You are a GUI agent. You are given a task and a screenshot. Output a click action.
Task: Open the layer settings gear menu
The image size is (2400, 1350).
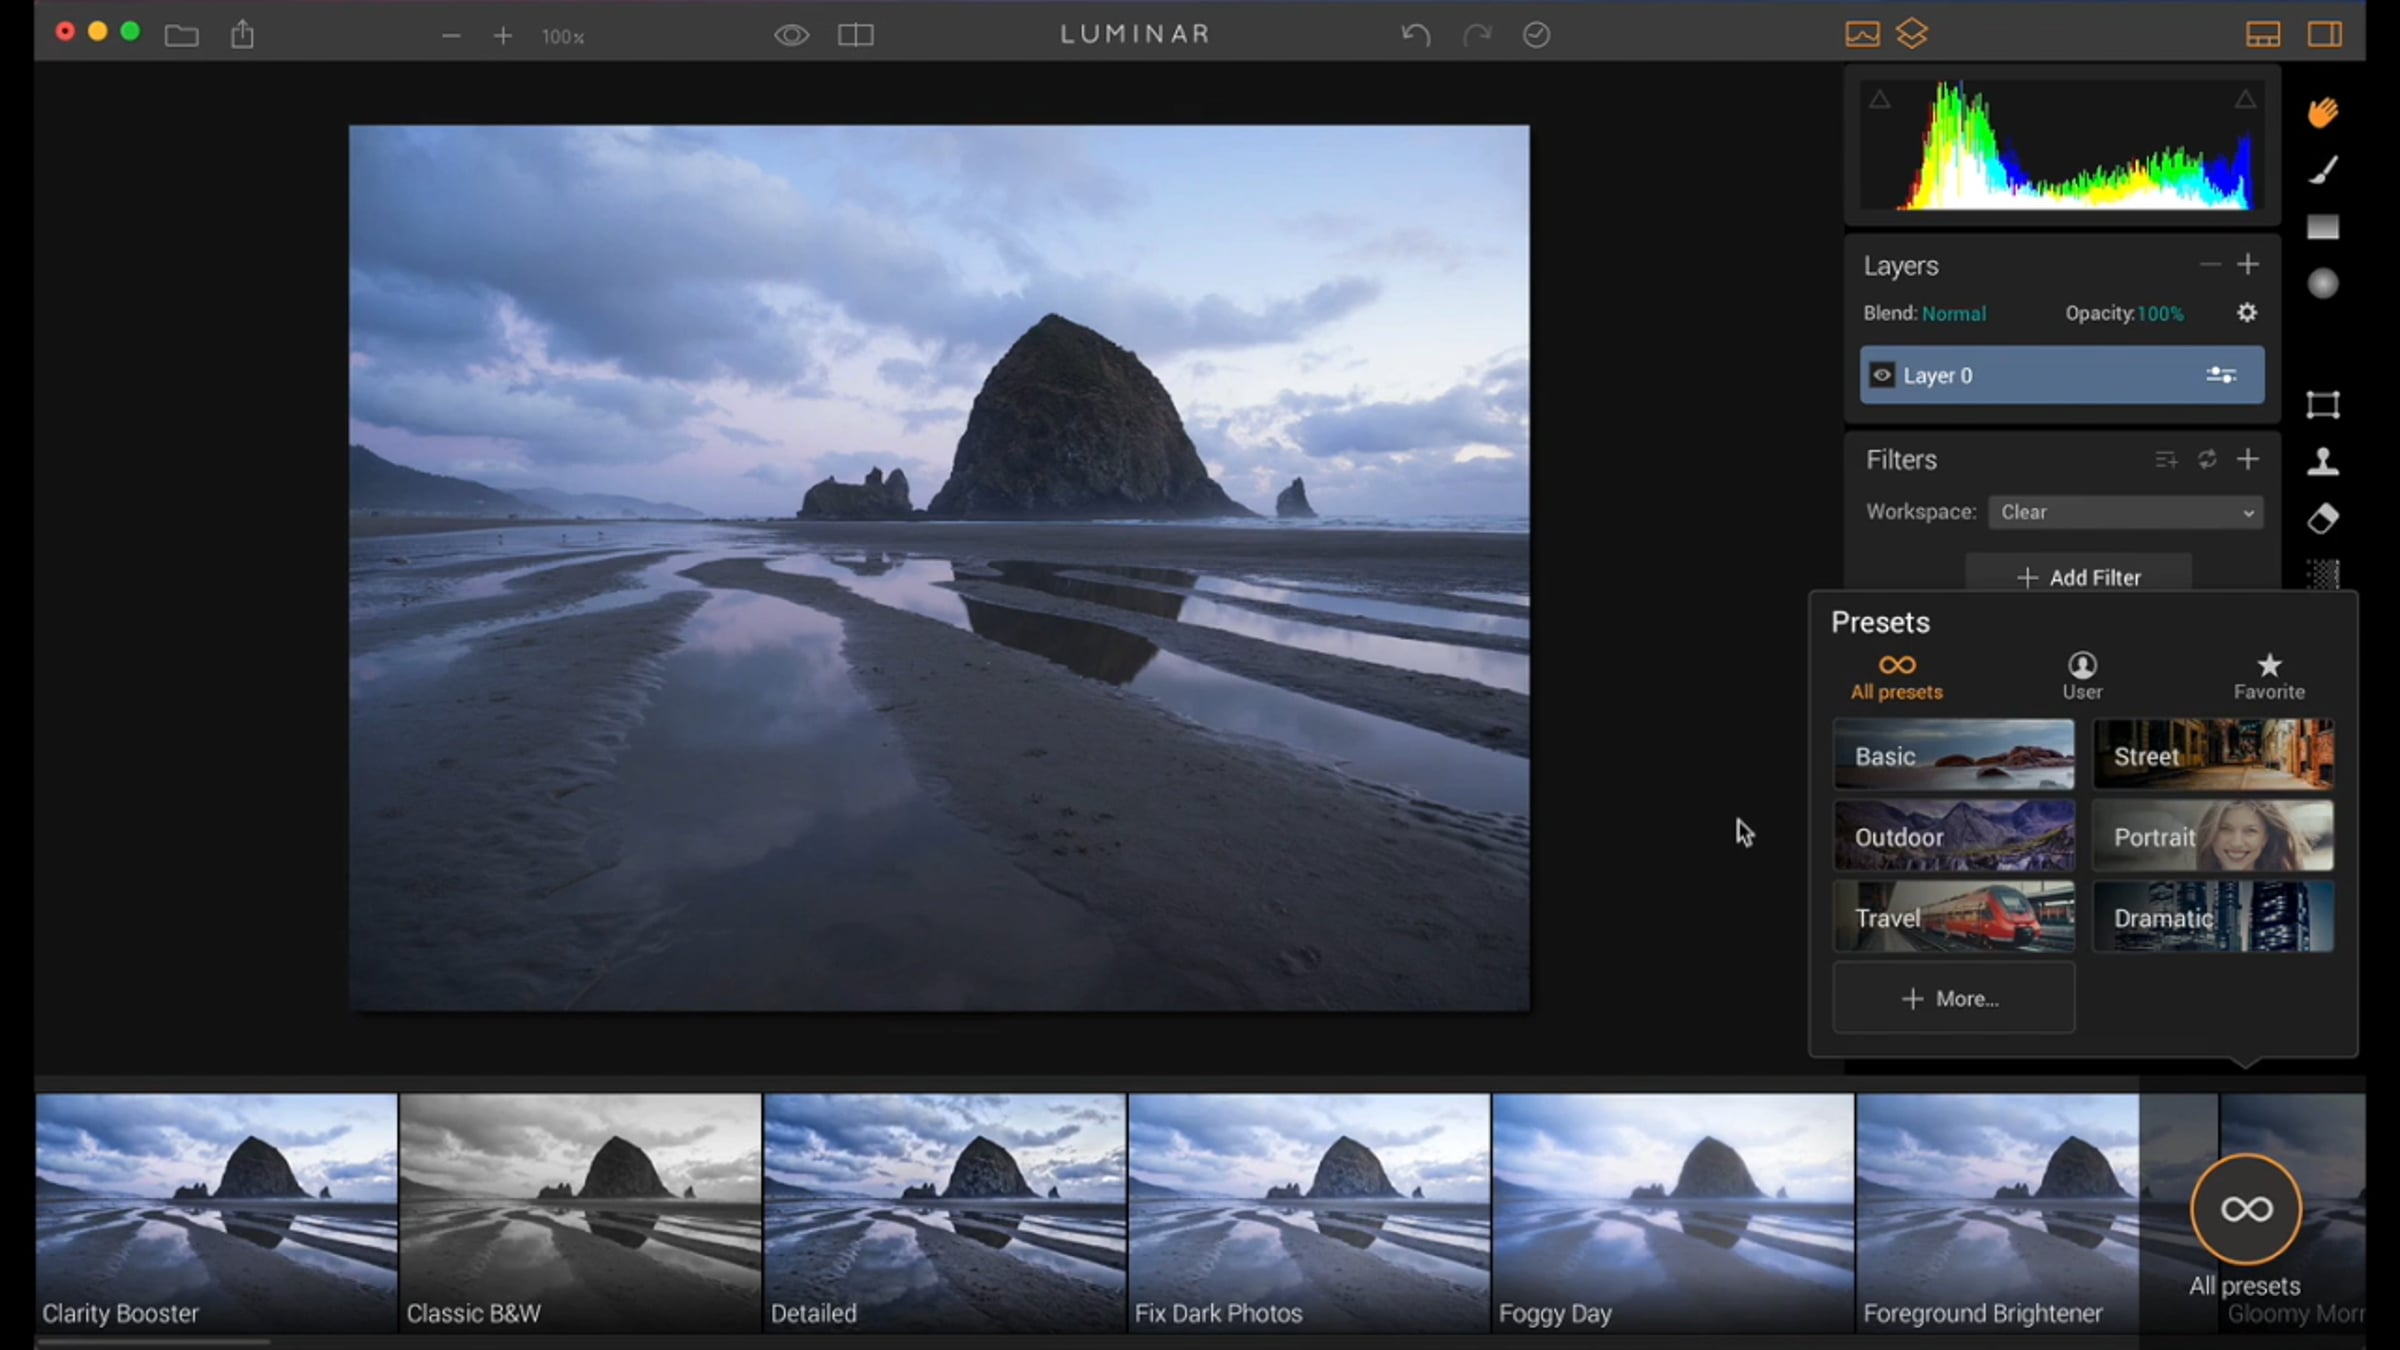[x=2246, y=313]
